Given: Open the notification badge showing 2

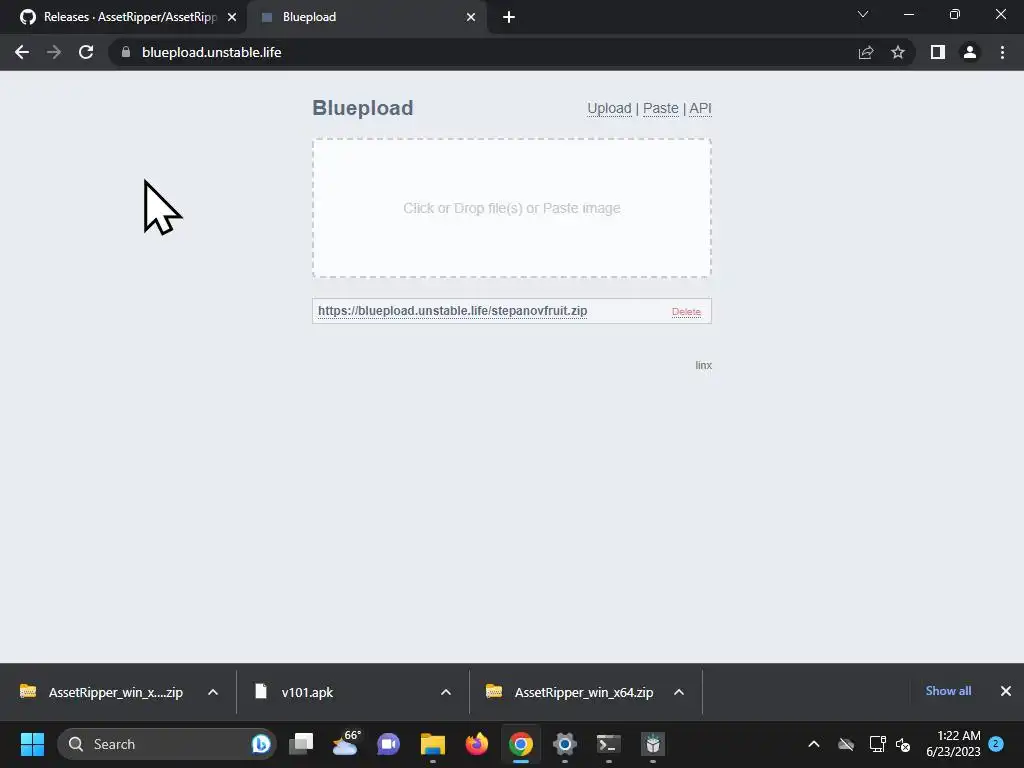Looking at the screenshot, I should 996,744.
